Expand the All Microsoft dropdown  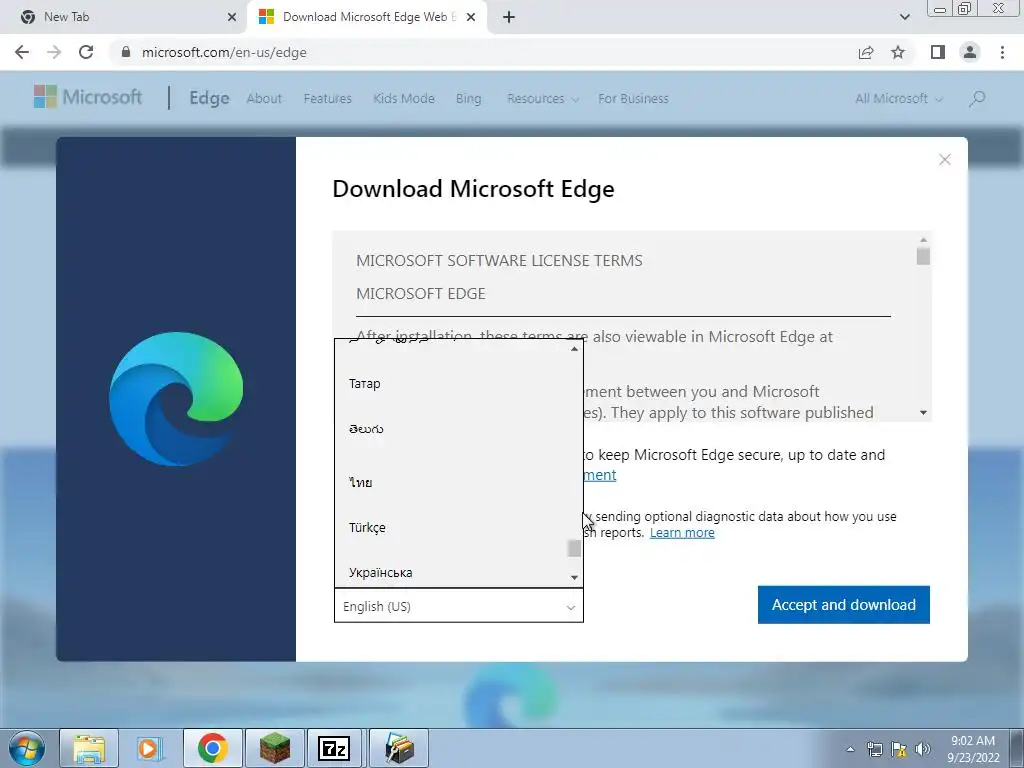tap(899, 99)
